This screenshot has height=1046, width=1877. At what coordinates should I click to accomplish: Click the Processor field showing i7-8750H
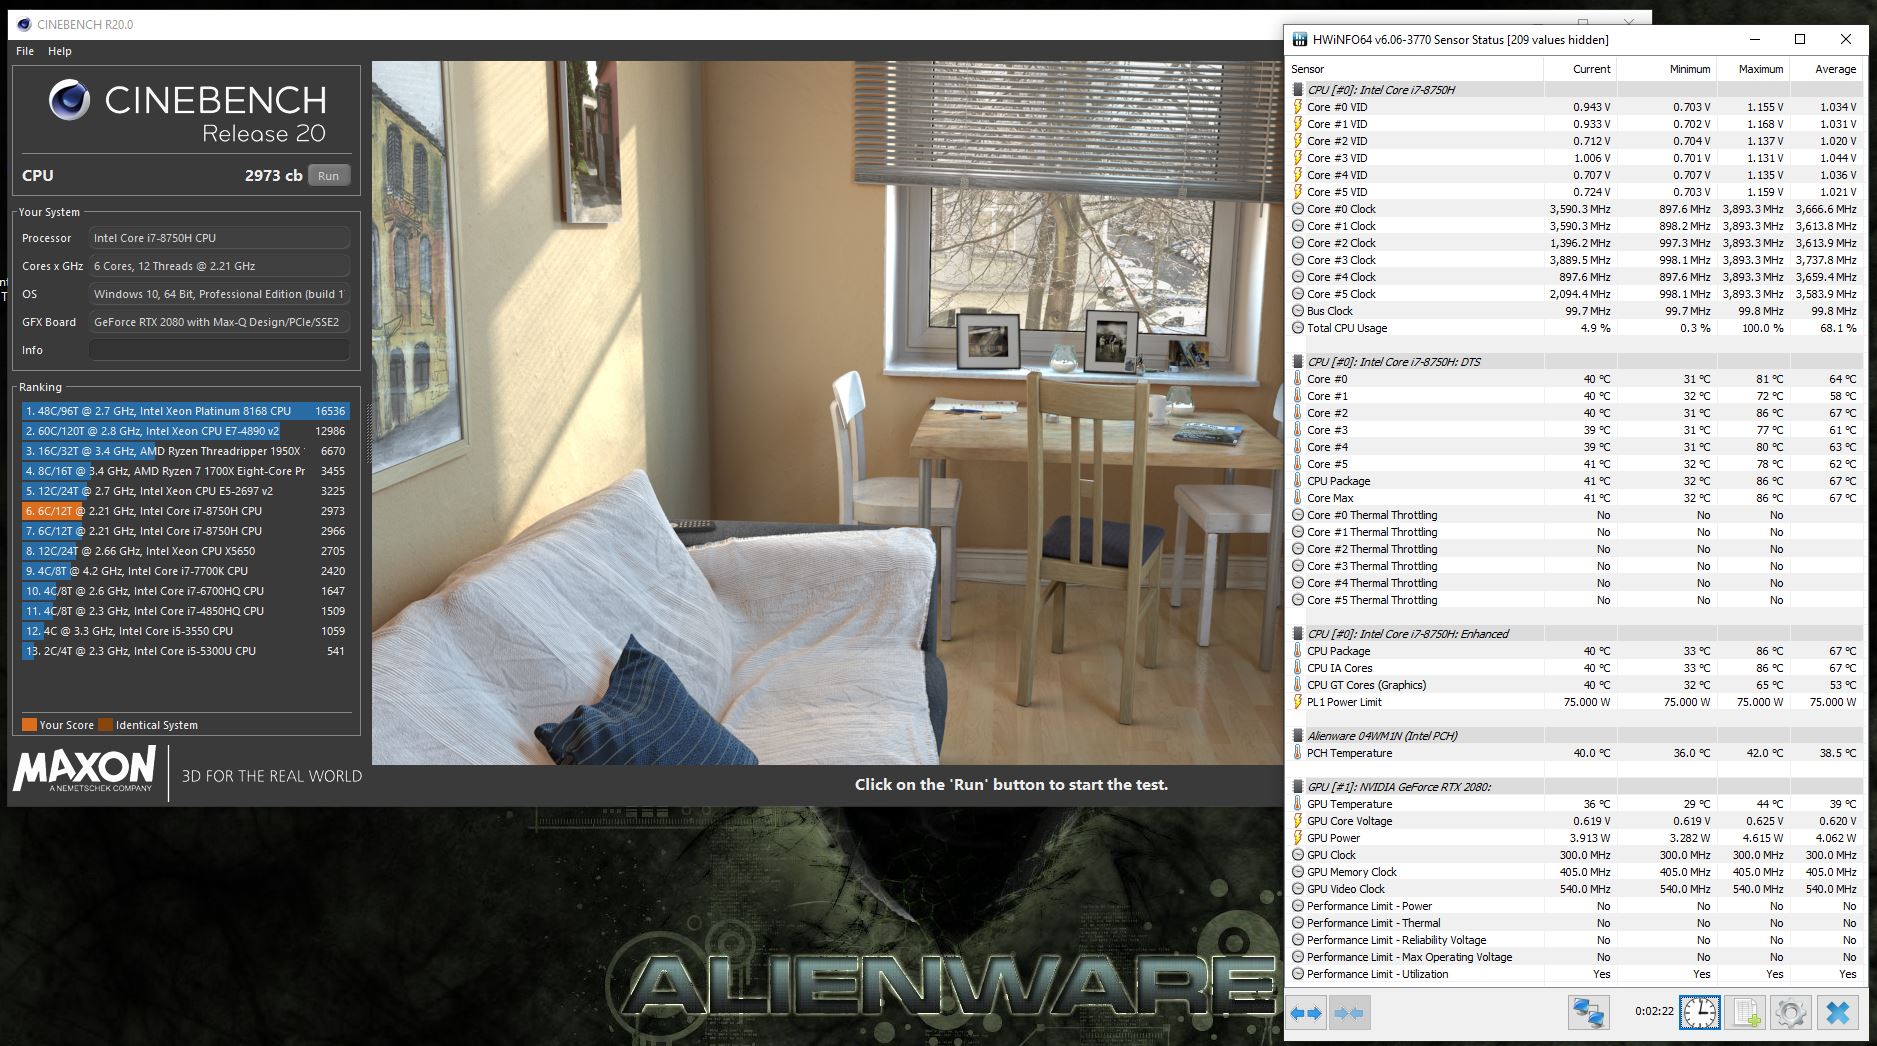(219, 238)
